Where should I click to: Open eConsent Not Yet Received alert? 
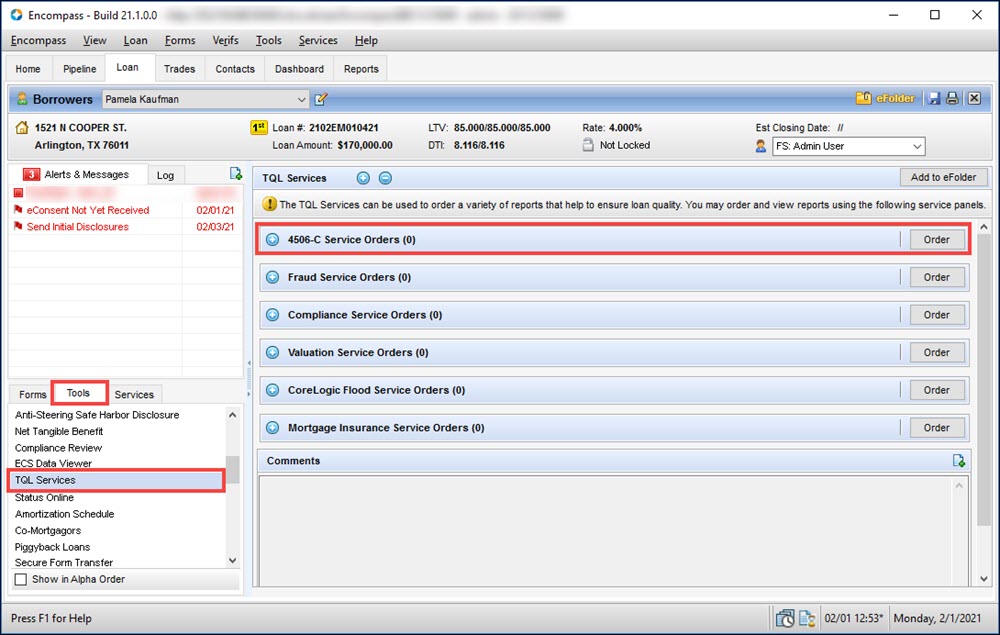click(88, 210)
